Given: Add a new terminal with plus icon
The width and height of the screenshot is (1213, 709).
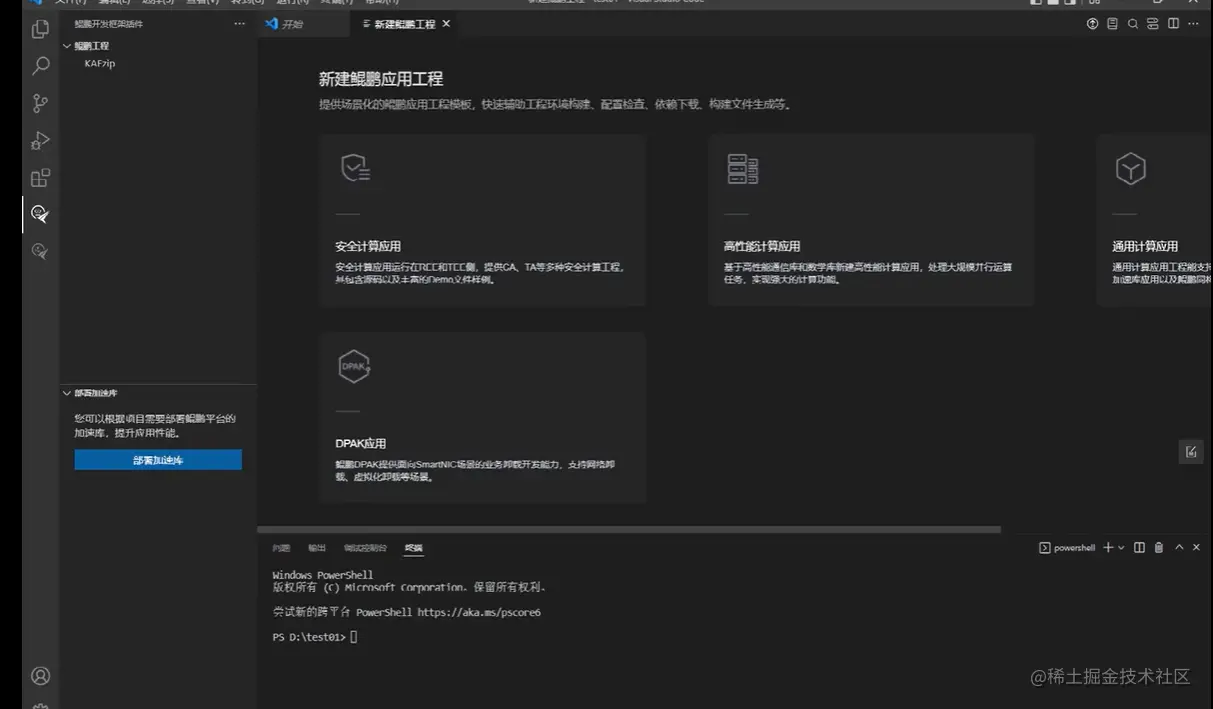Looking at the screenshot, I should [x=1108, y=547].
